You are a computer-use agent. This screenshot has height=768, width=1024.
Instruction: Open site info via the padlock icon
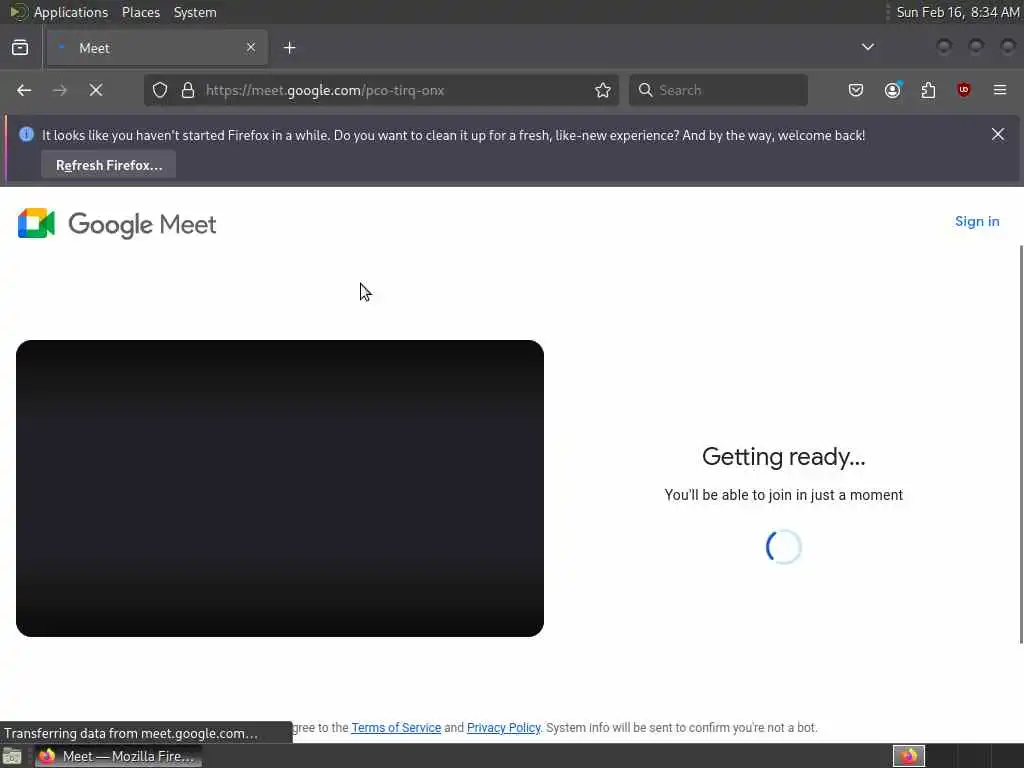point(188,90)
